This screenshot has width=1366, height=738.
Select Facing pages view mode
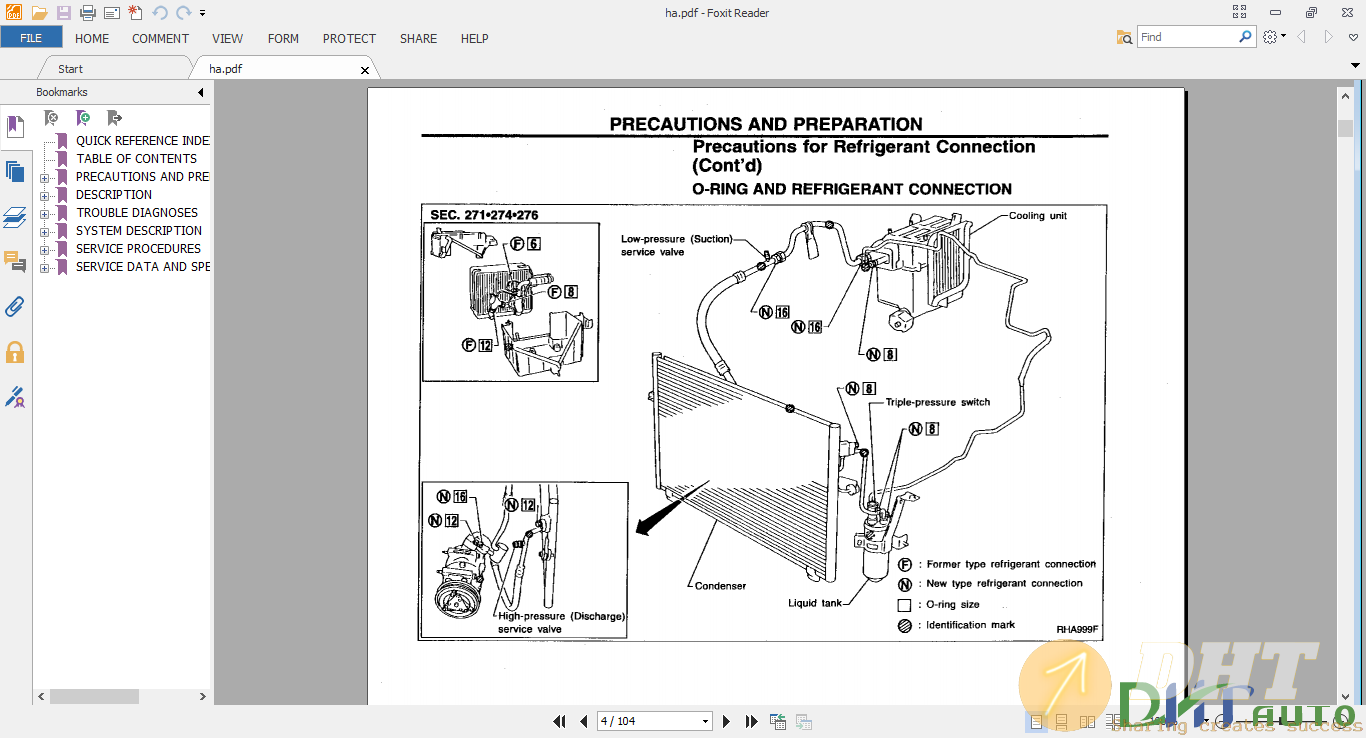[1088, 721]
